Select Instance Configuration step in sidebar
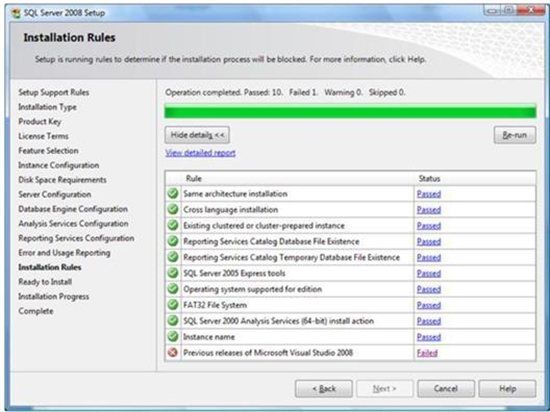Viewport: 550px width, 412px height. tap(59, 165)
